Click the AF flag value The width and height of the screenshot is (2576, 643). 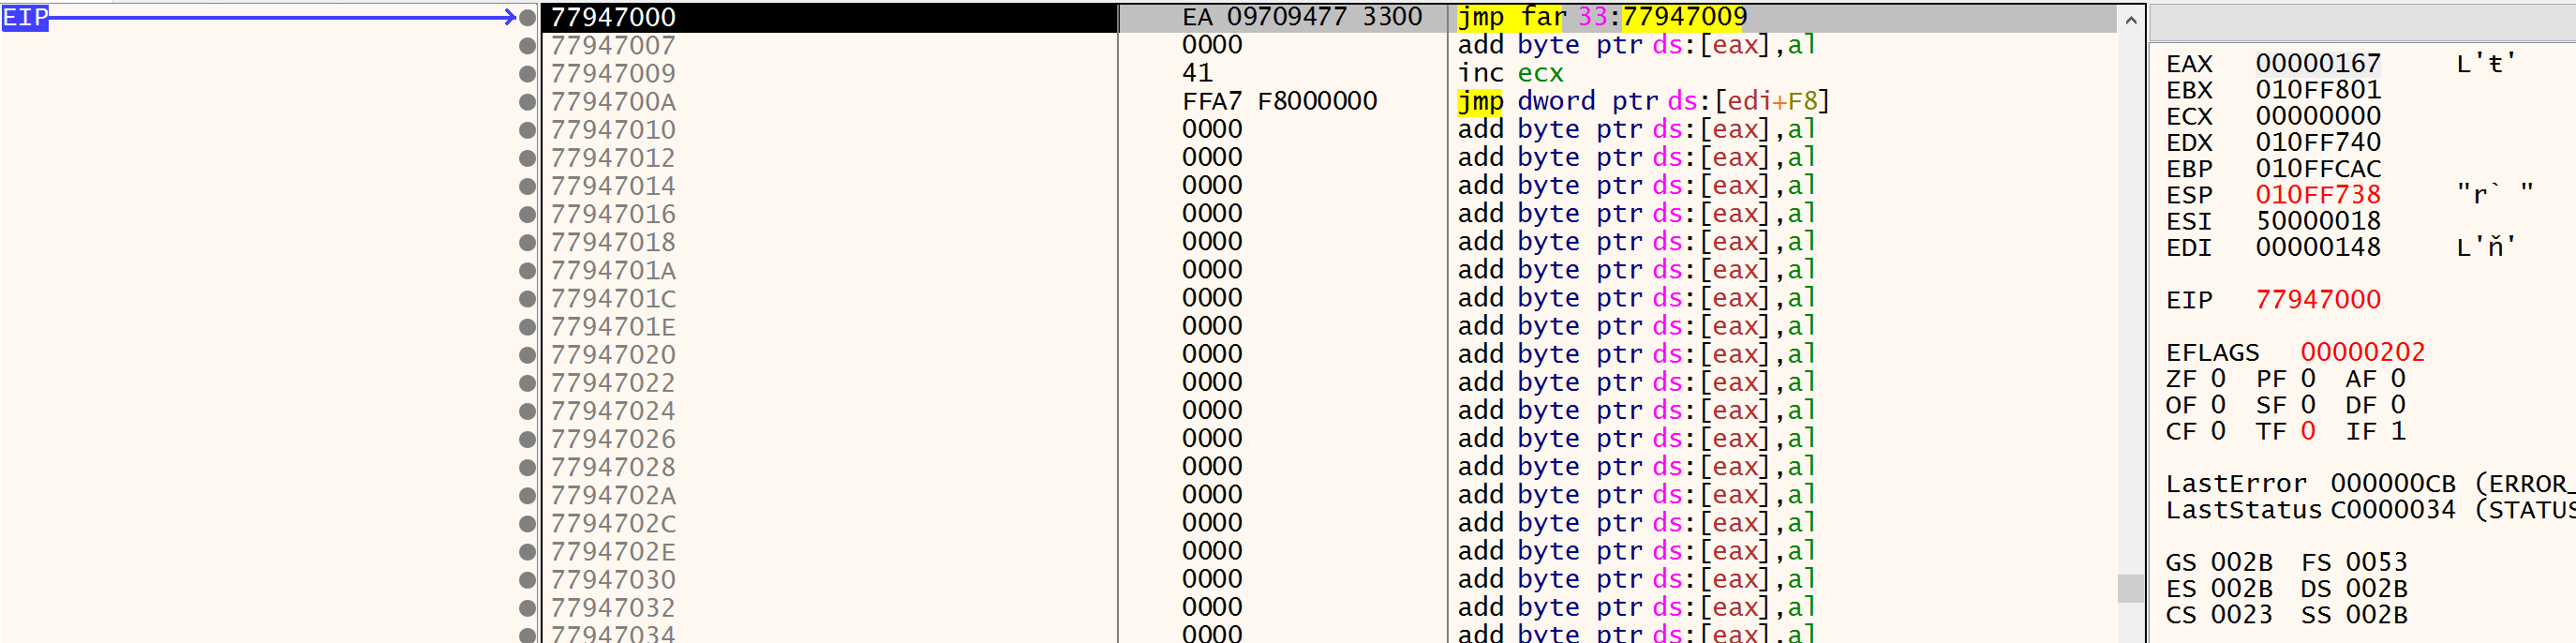click(x=2398, y=379)
